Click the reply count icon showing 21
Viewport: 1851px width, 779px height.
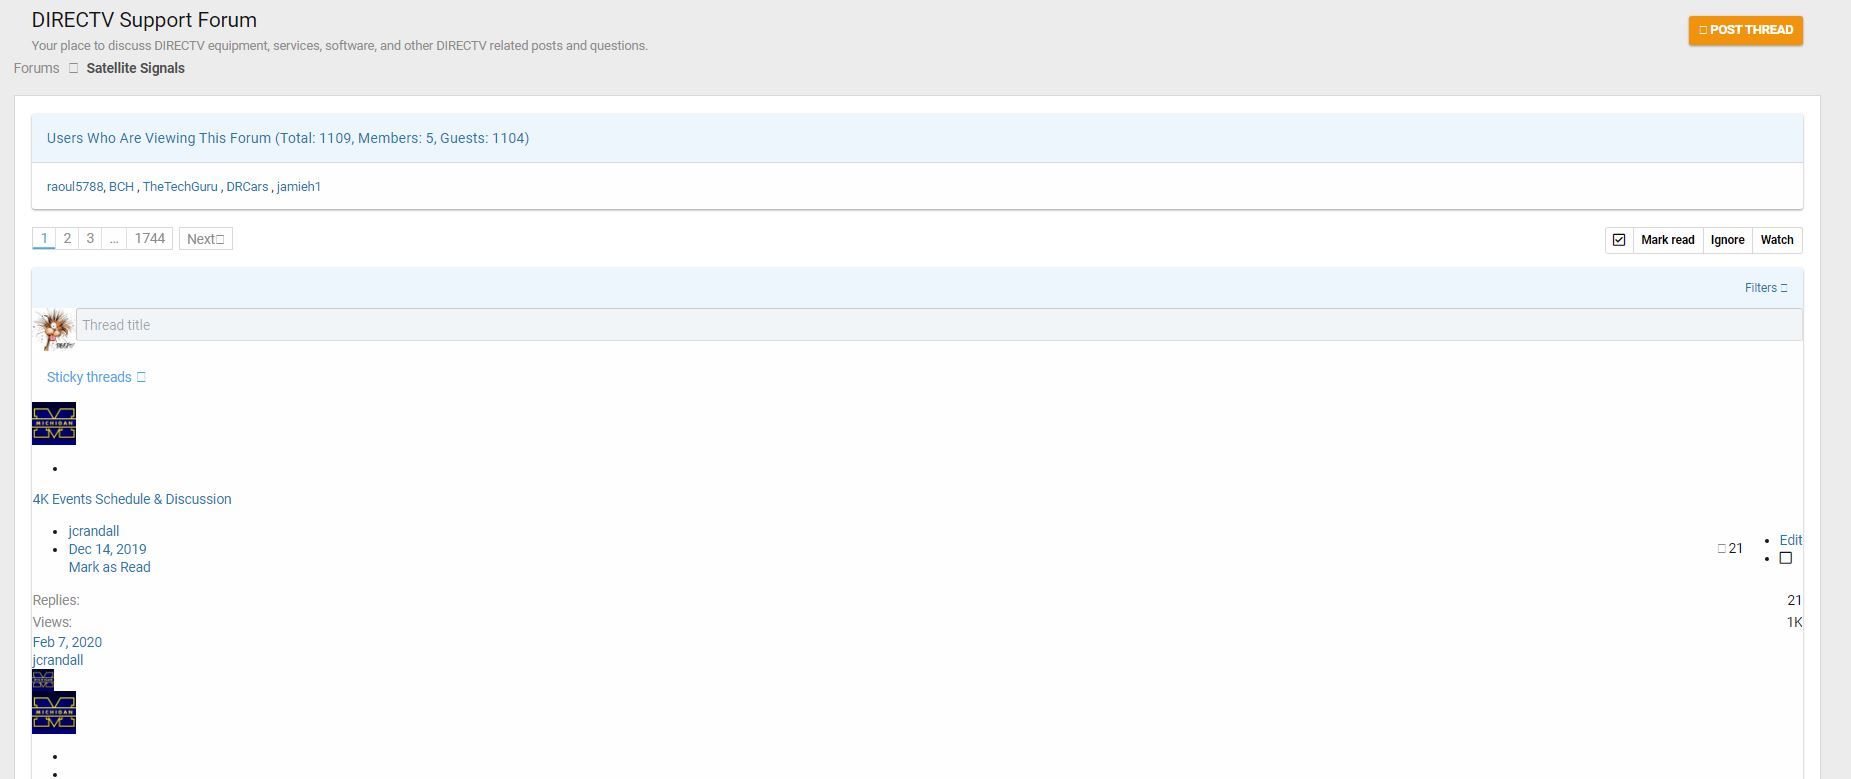click(1730, 548)
